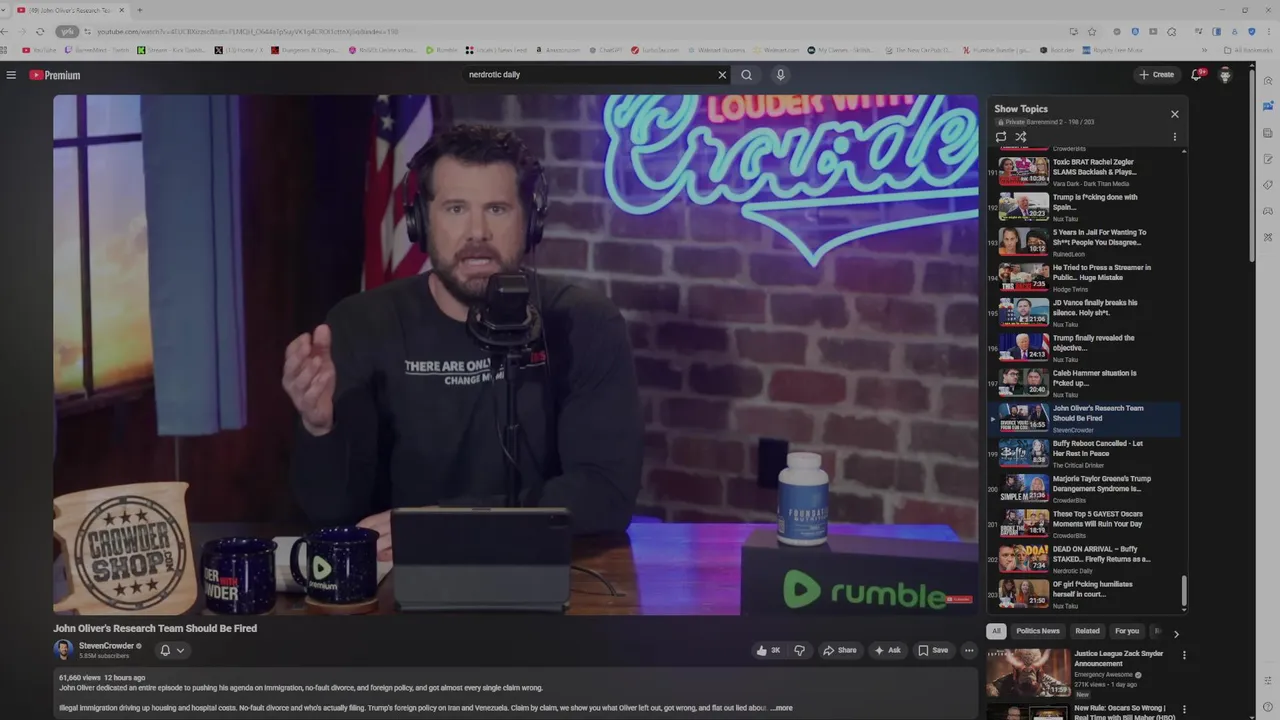Click the Ask button
This screenshot has width=1280, height=720.
tap(887, 650)
